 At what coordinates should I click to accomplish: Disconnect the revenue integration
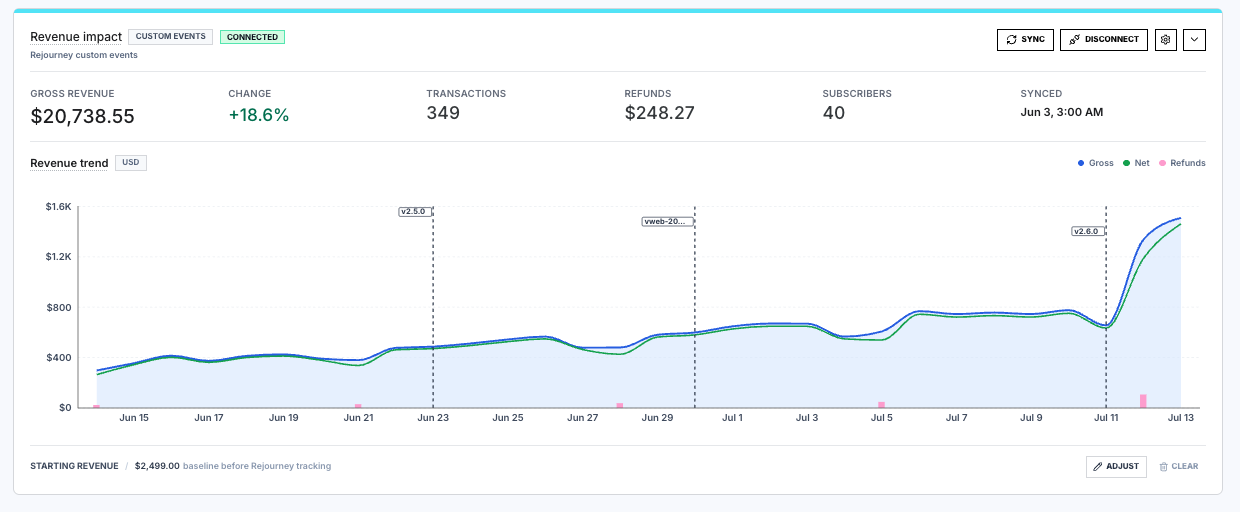point(1104,39)
